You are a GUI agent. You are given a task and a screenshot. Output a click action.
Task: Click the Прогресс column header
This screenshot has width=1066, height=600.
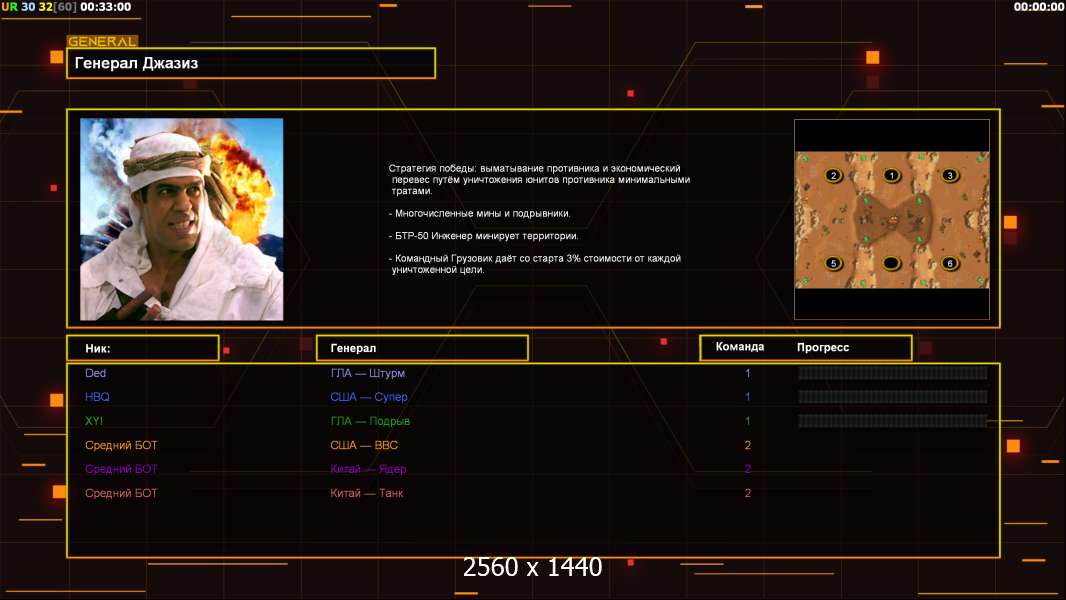point(823,347)
